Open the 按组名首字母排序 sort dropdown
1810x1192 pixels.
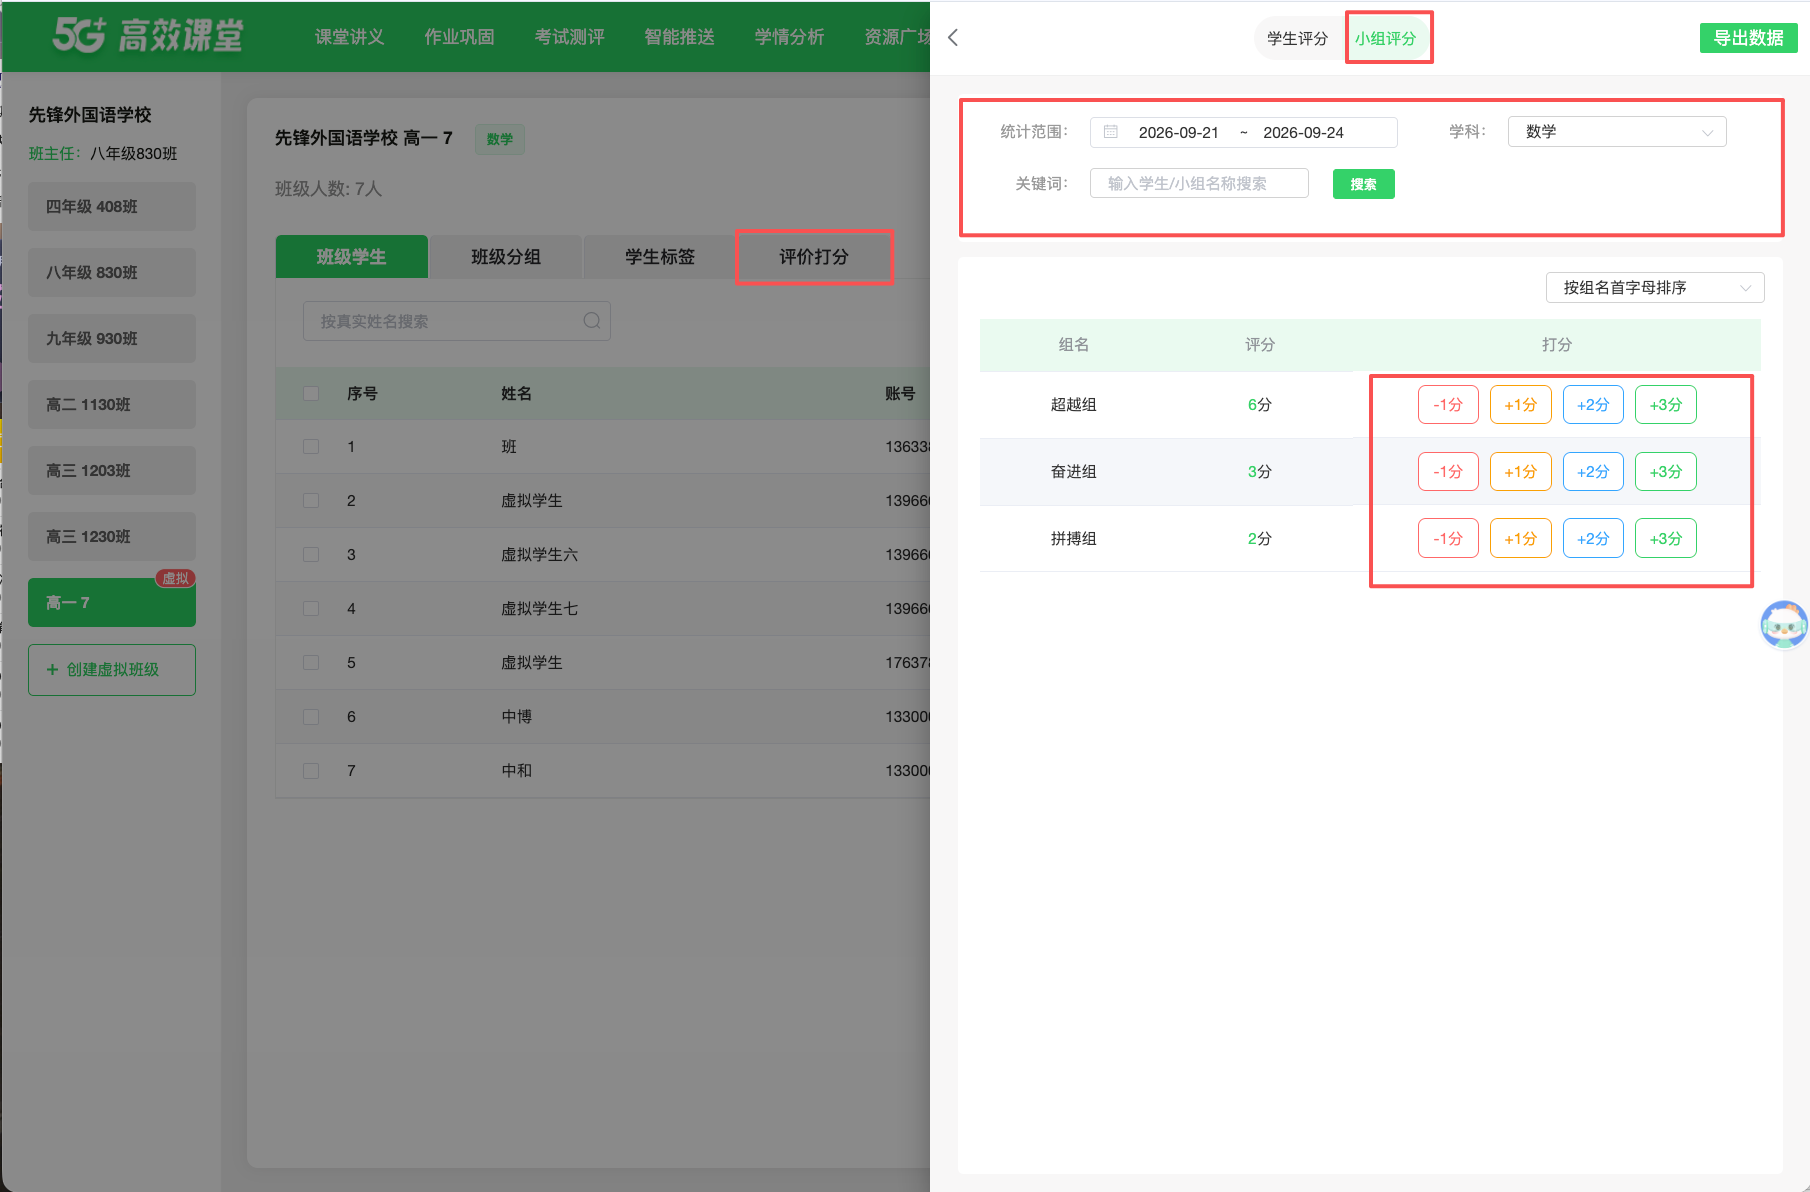coord(1655,288)
